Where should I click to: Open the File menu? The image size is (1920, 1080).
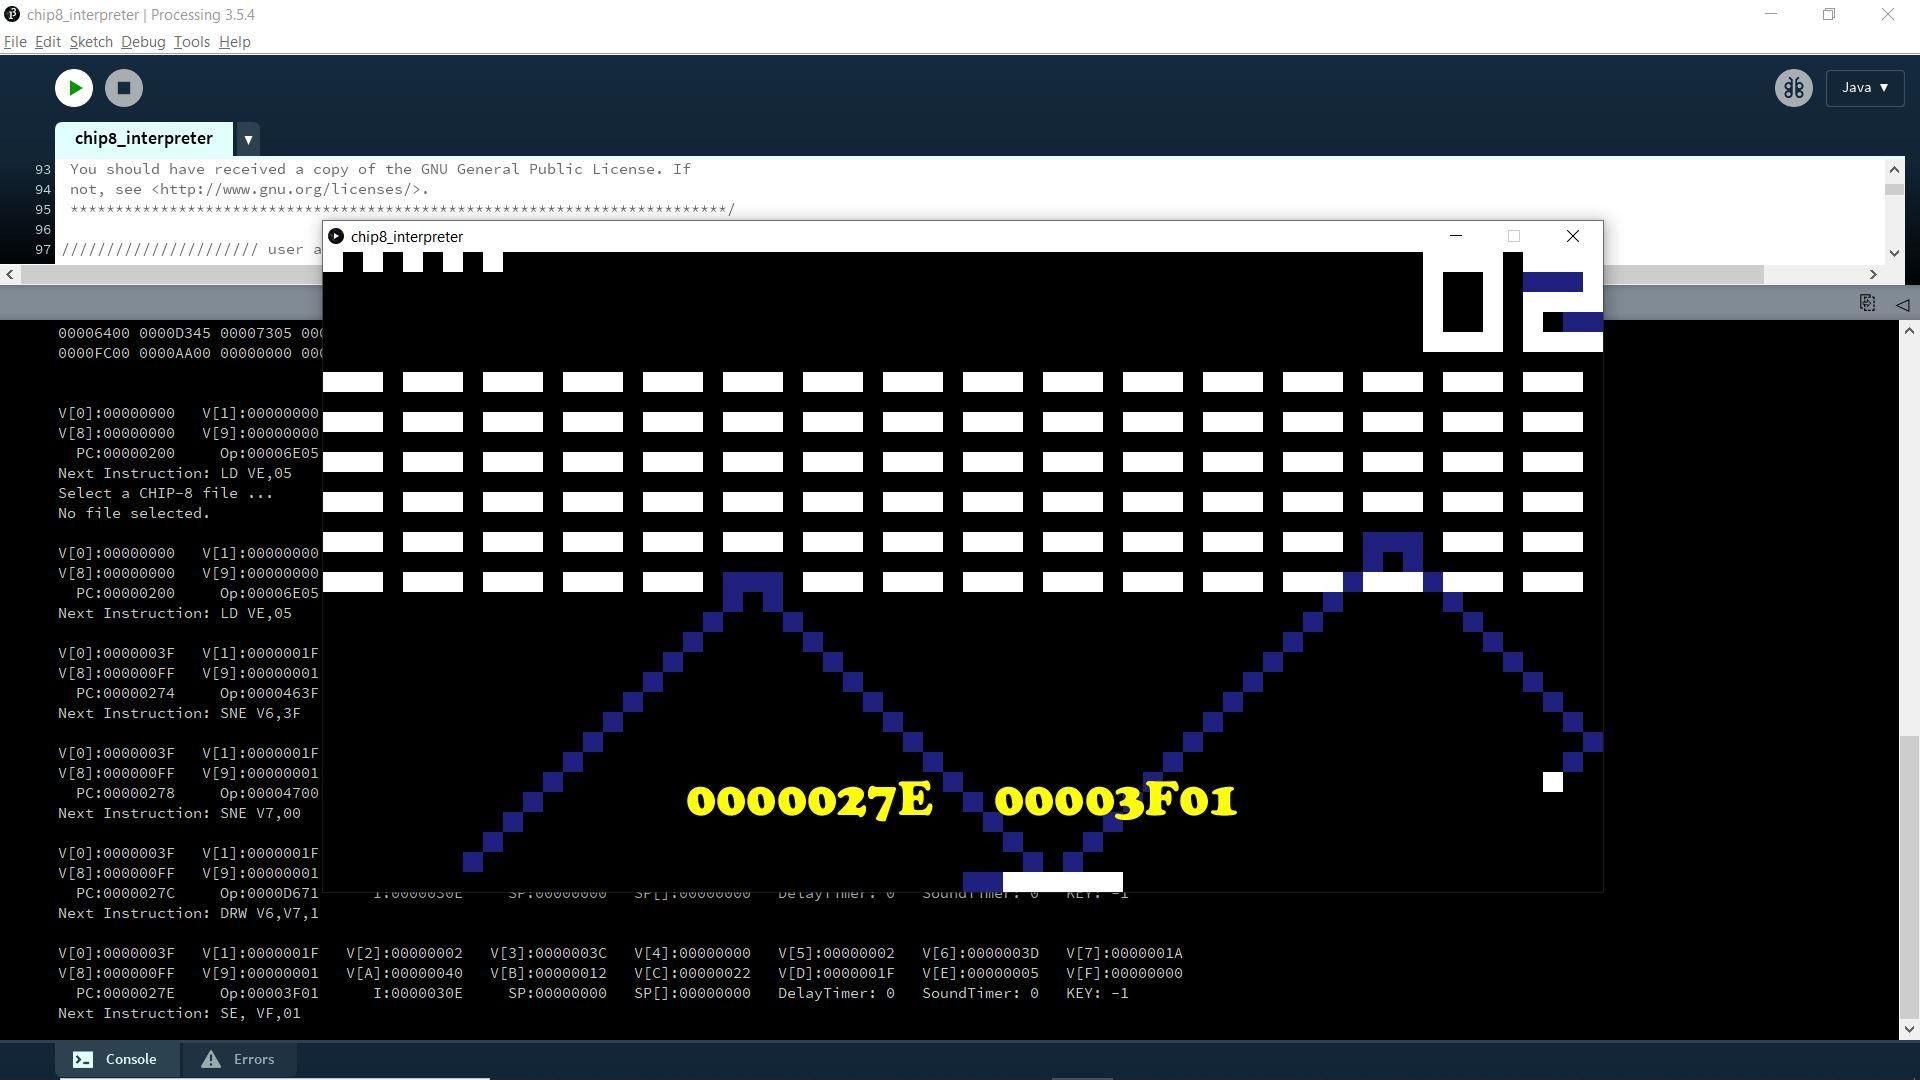(x=15, y=42)
